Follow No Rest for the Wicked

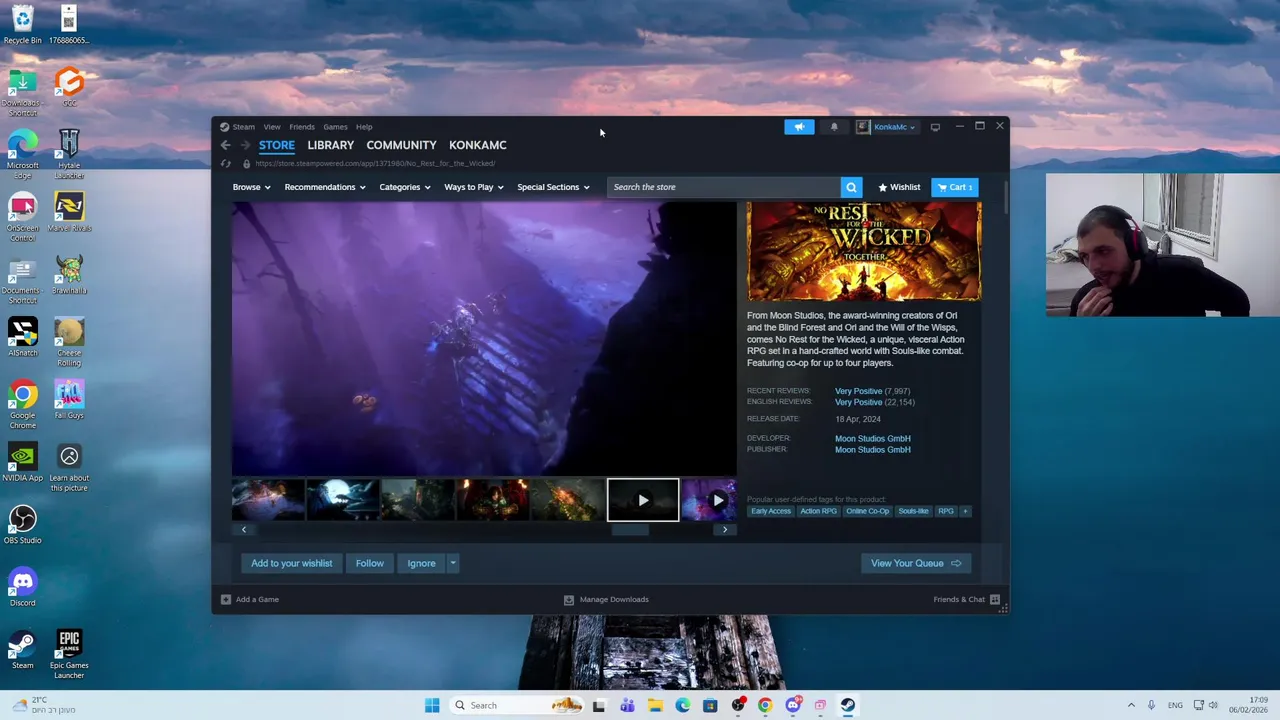(369, 563)
